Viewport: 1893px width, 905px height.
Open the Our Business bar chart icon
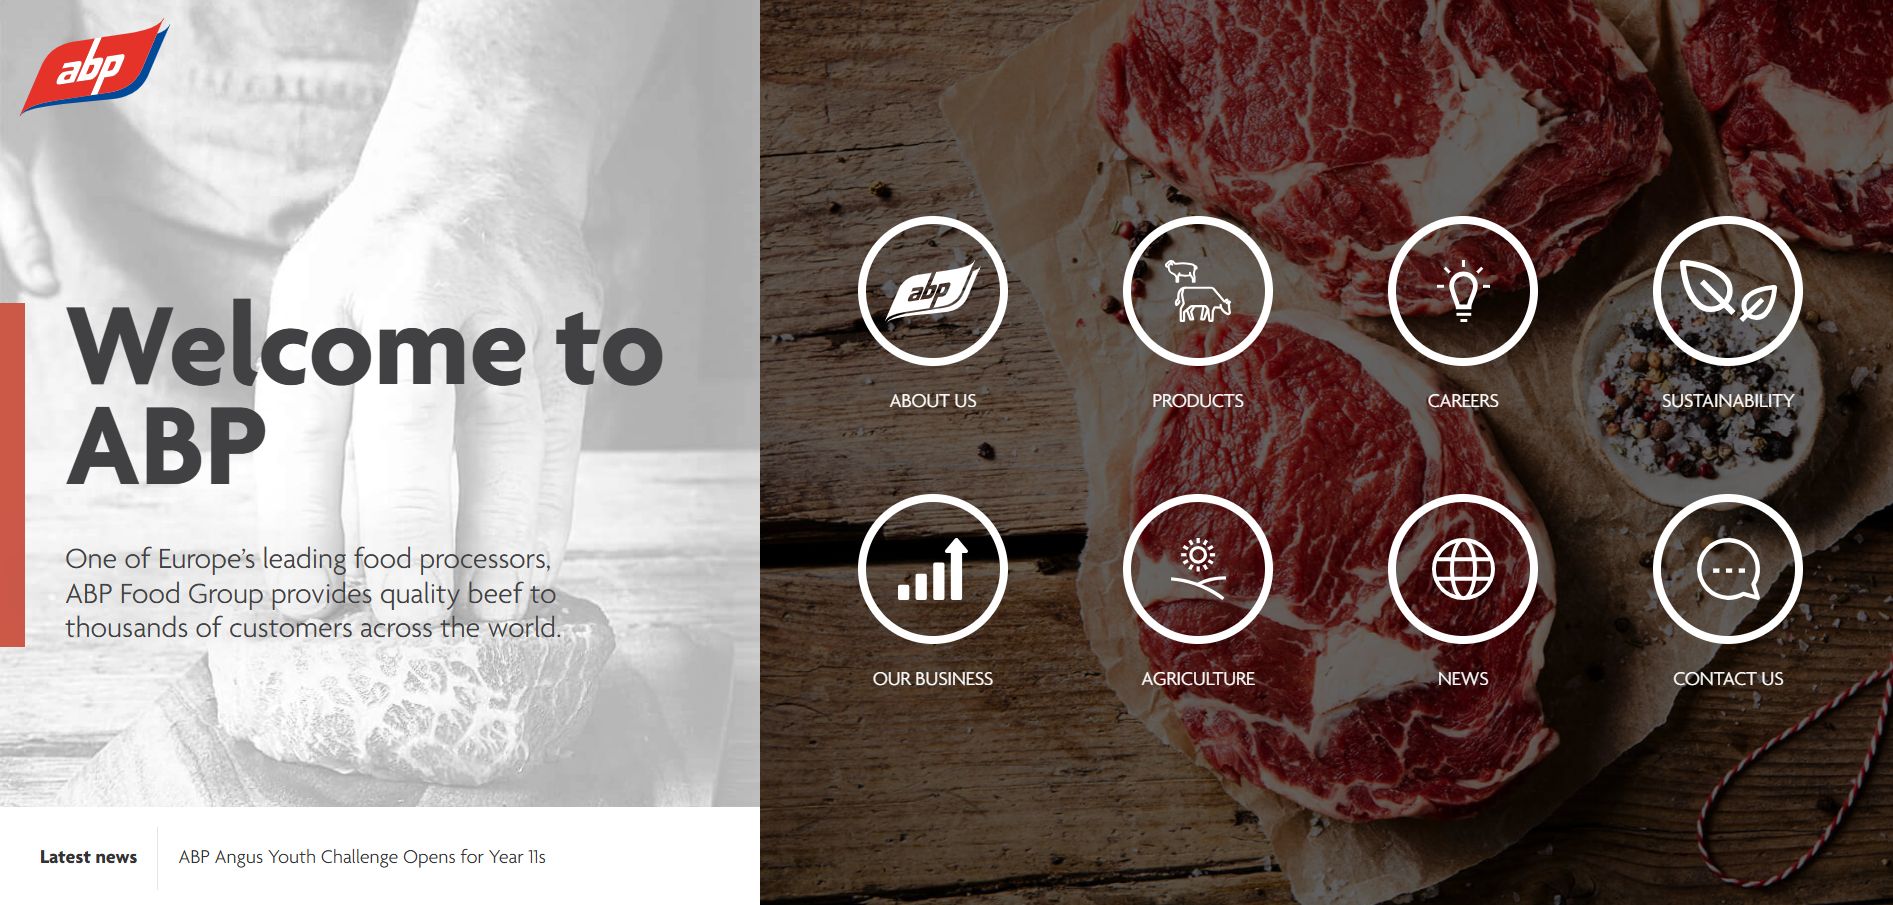[932, 569]
